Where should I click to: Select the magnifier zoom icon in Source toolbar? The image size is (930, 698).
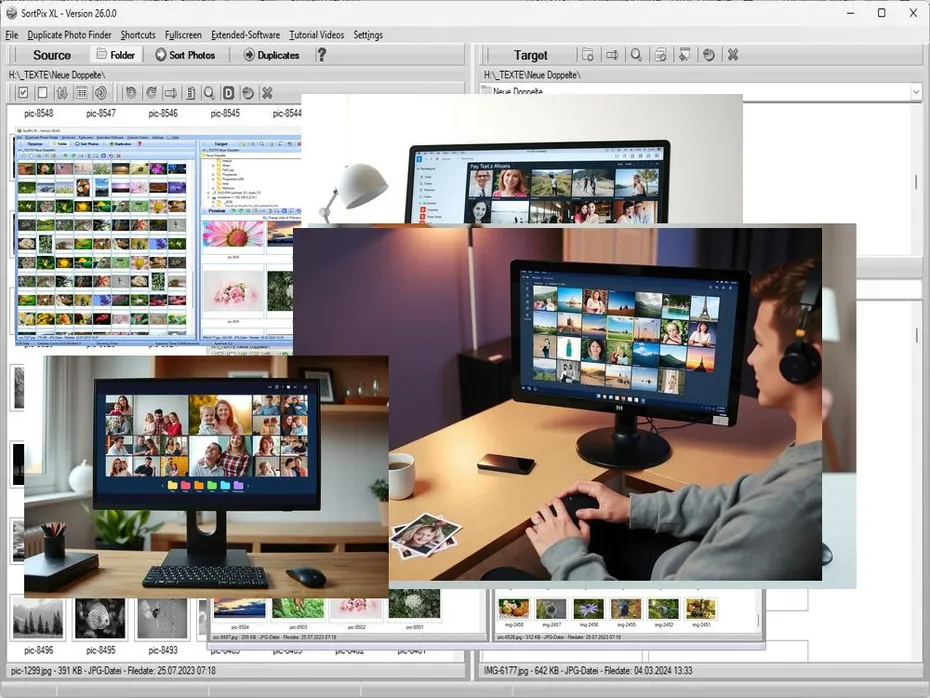tap(211, 92)
